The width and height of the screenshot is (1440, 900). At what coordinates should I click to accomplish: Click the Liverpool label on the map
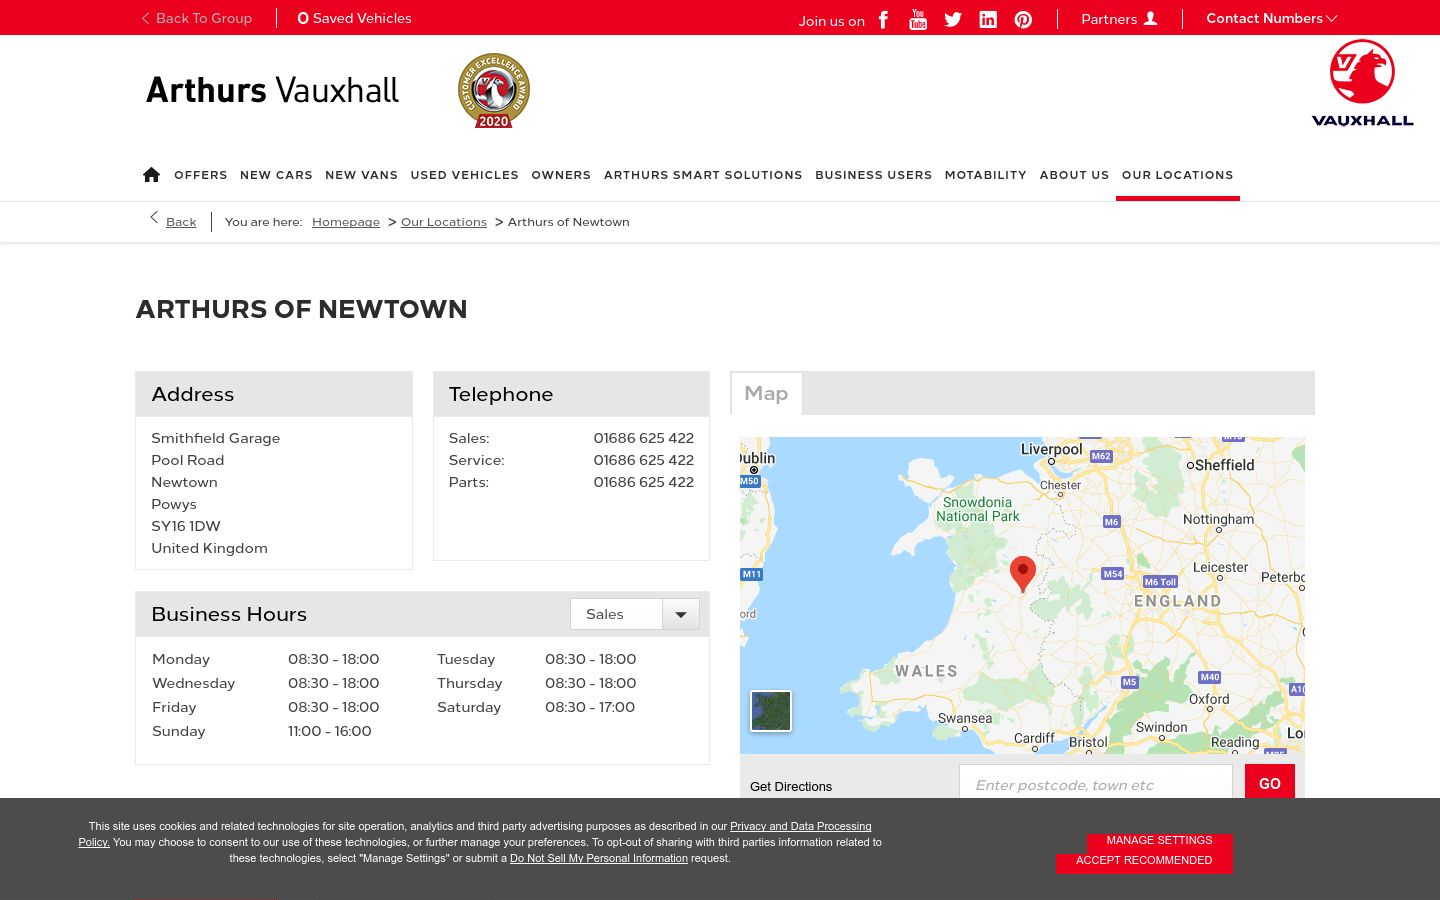coord(1051,450)
